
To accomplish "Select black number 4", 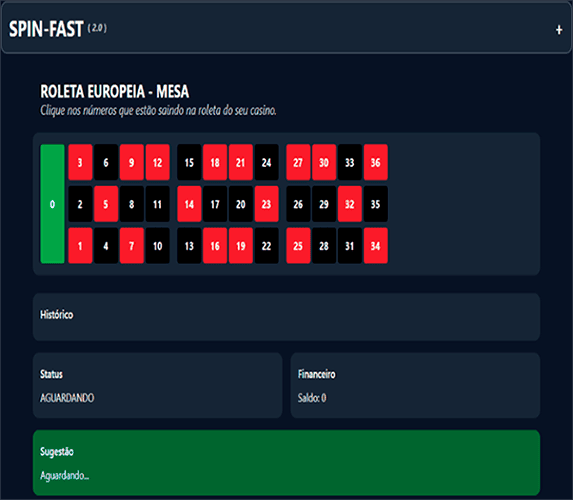I will pos(106,246).
